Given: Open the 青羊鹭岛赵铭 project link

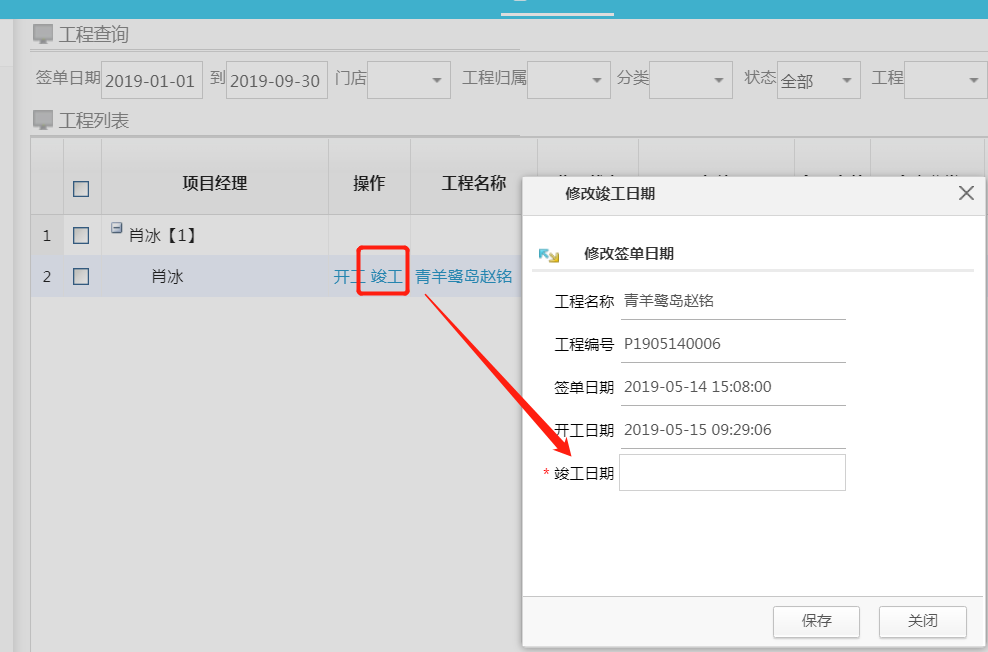Looking at the screenshot, I should pyautogui.click(x=464, y=277).
